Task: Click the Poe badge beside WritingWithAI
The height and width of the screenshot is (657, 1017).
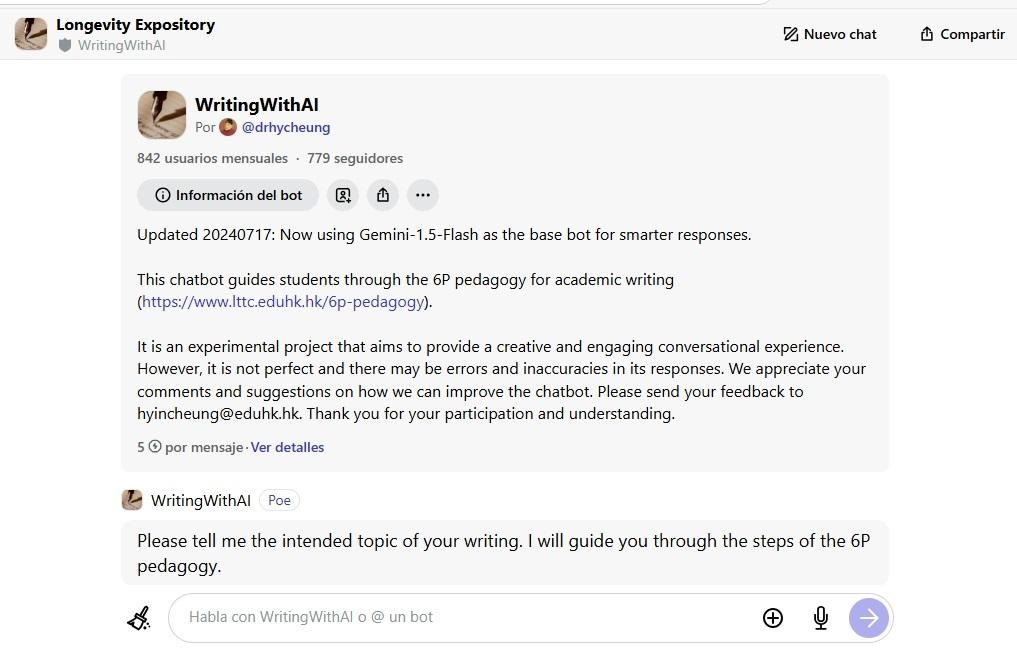Action: pos(280,500)
